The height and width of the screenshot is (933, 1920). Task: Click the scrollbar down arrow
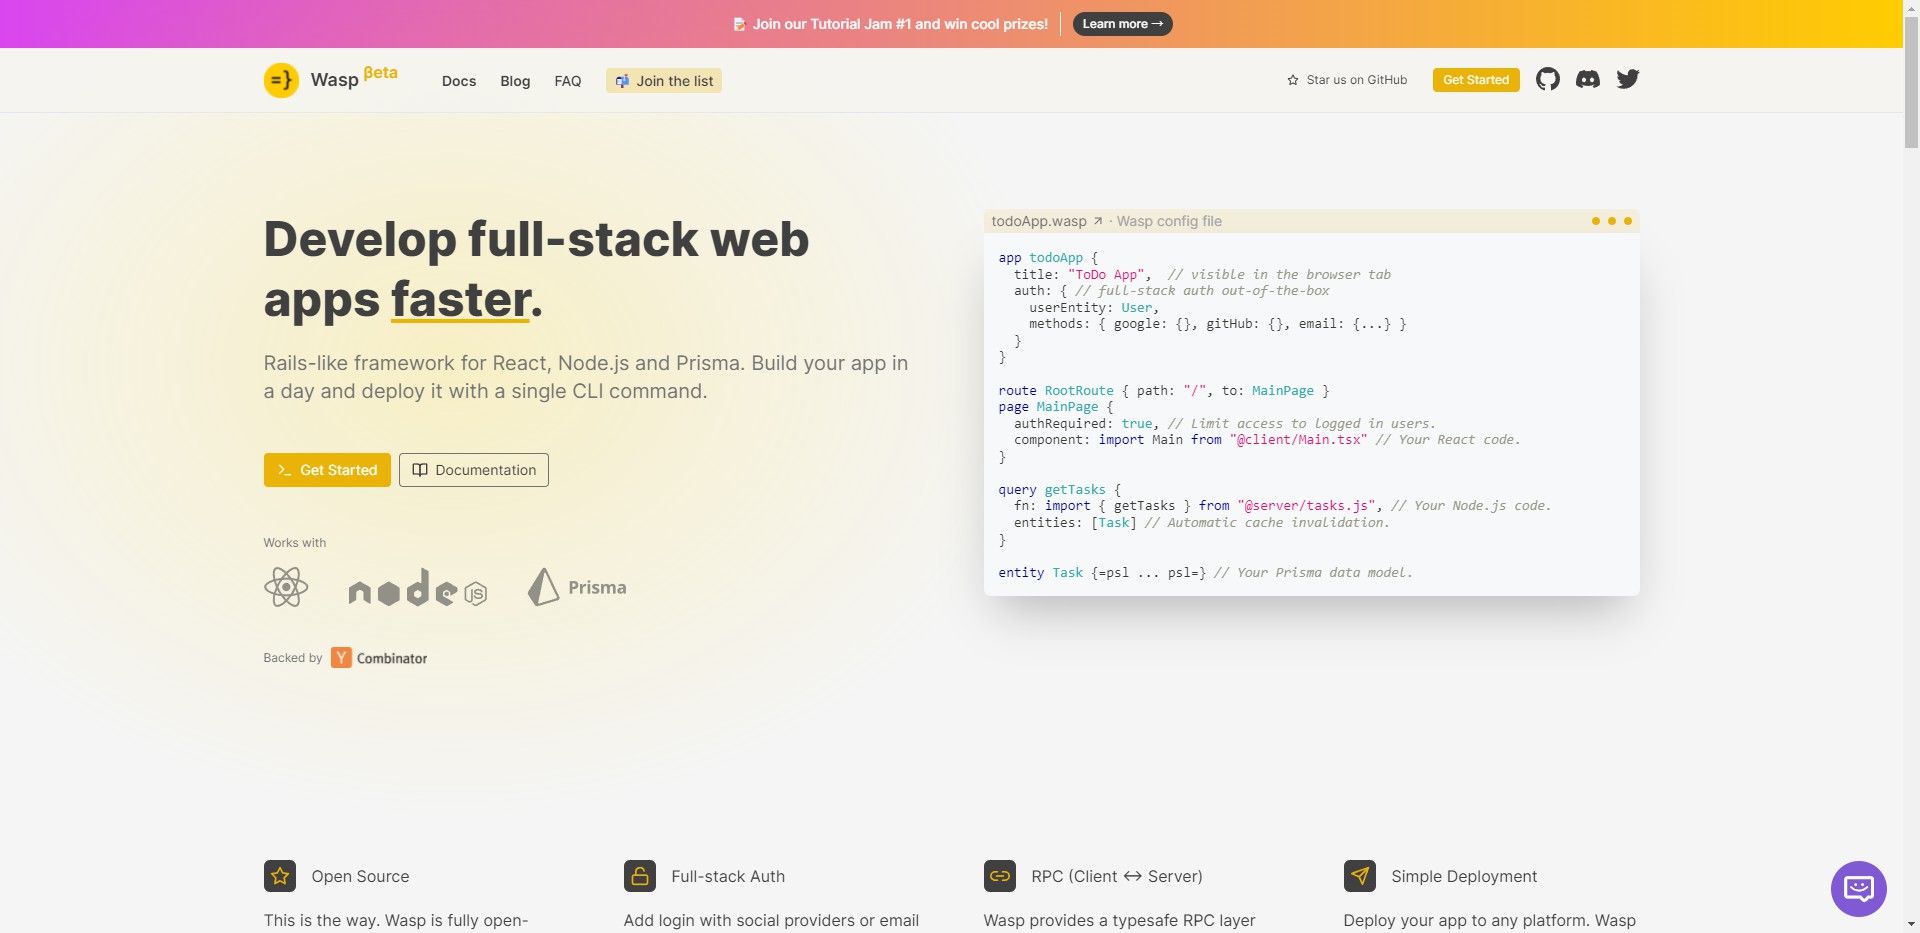point(1911,925)
